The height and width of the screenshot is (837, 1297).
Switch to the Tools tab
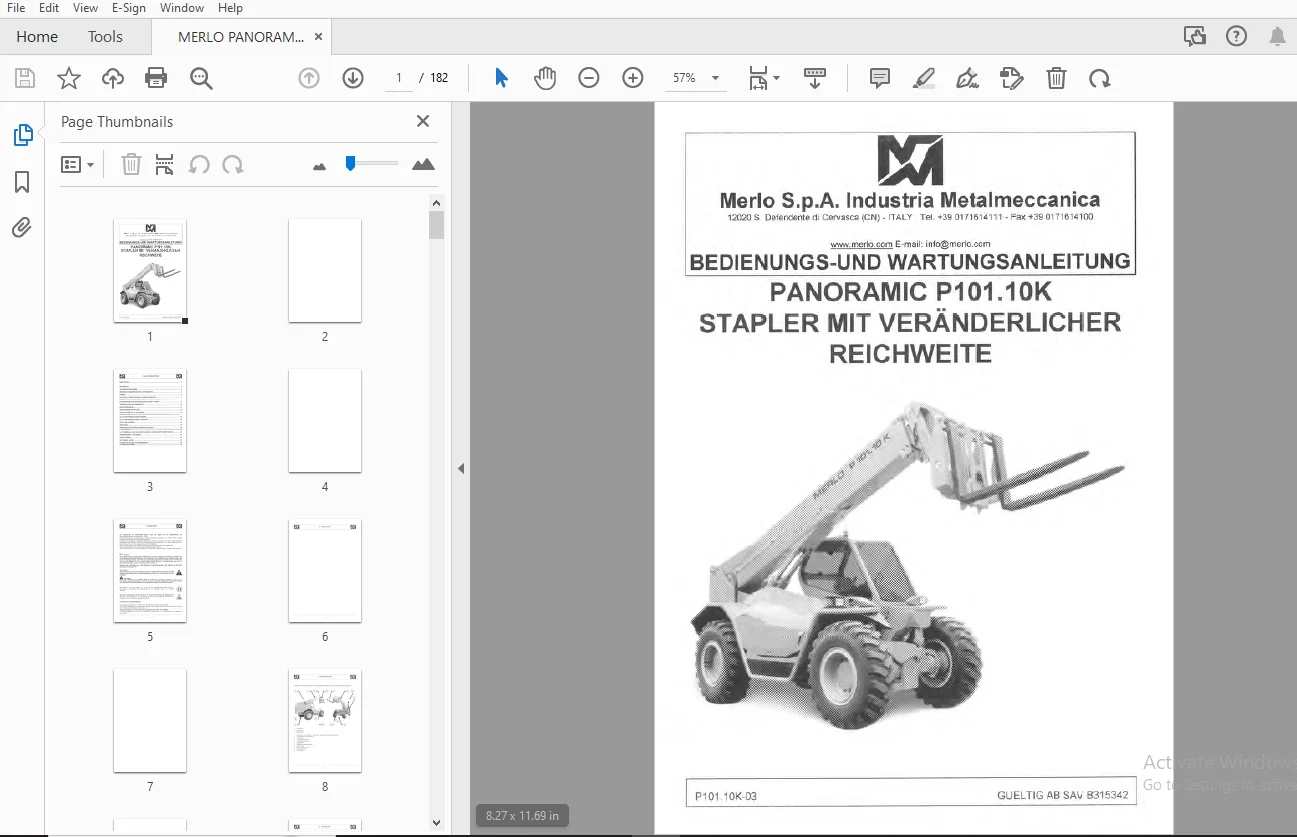click(105, 37)
